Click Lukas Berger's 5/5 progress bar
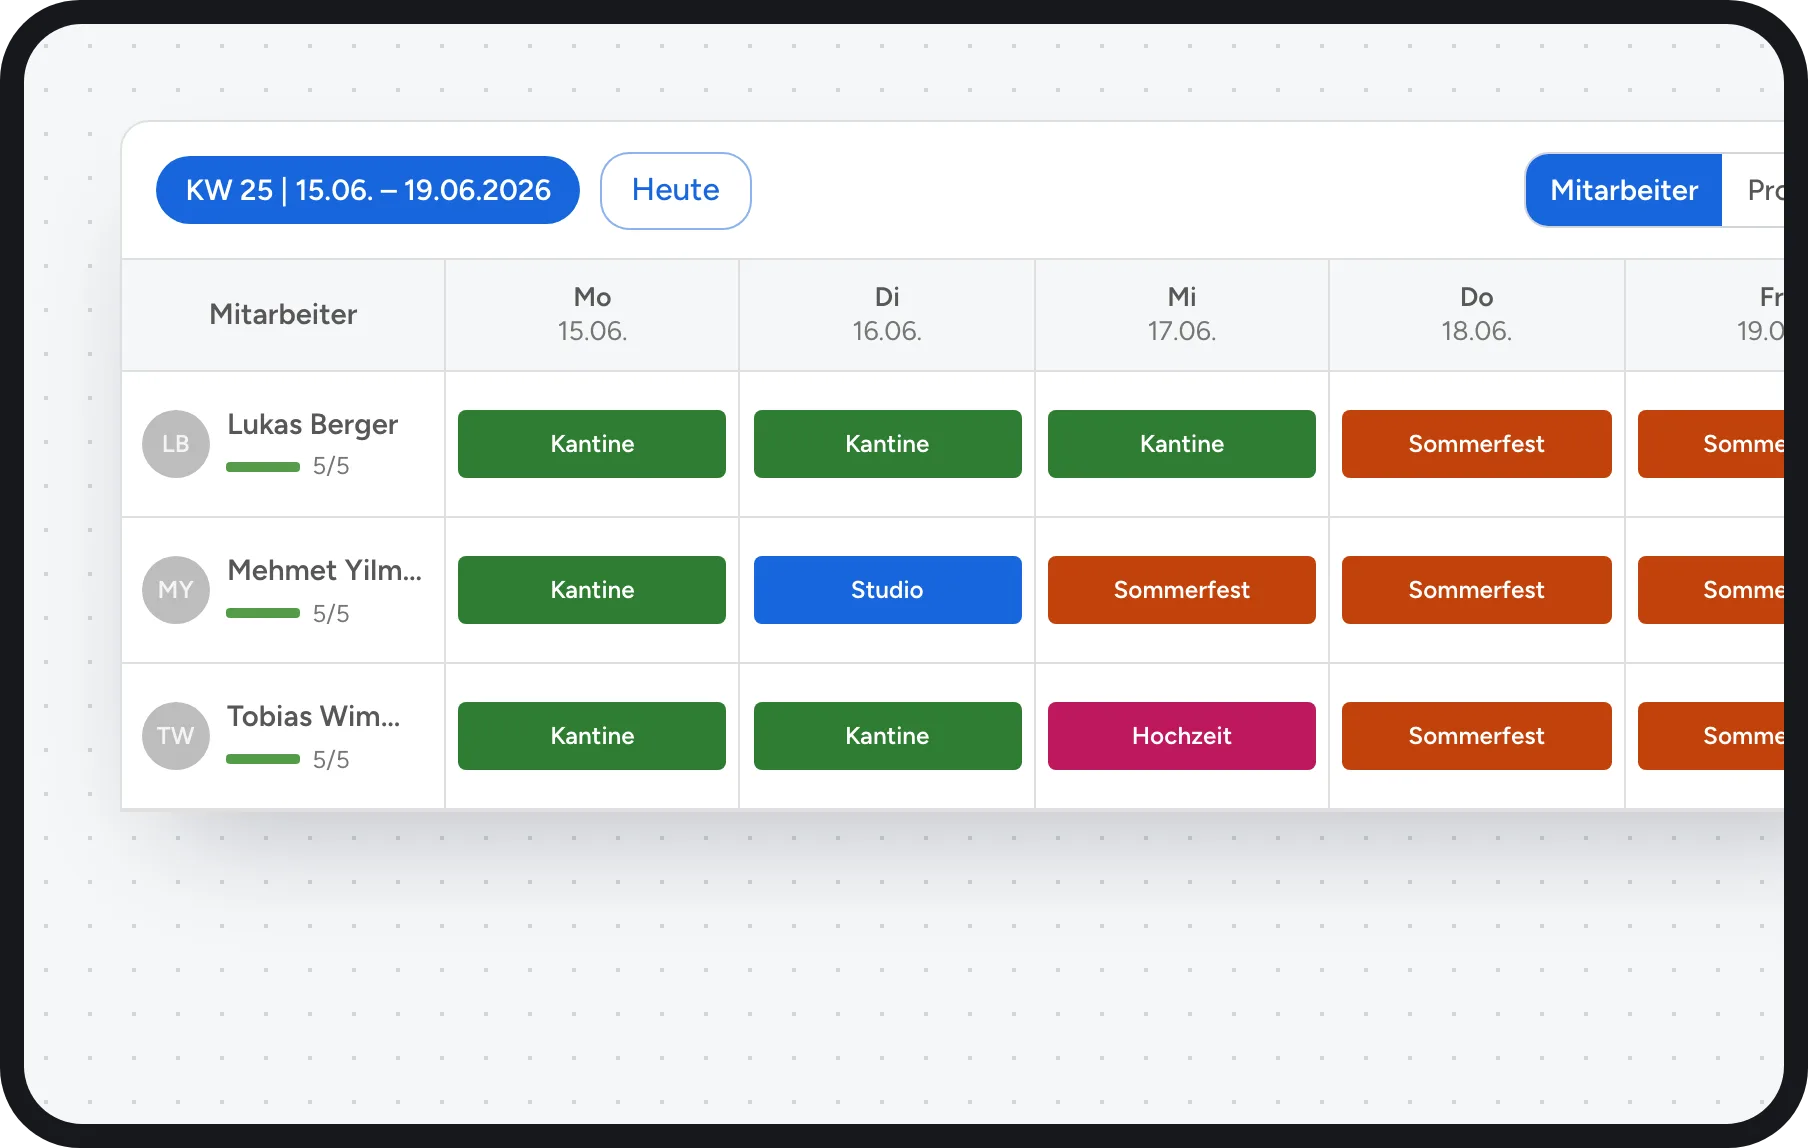1808x1148 pixels. pyautogui.click(x=263, y=467)
